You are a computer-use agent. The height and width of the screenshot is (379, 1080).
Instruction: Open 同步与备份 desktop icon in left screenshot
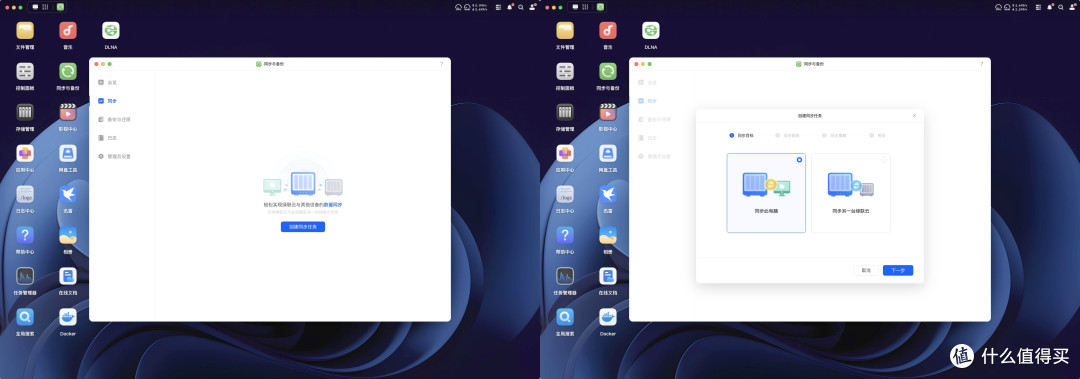tap(68, 72)
